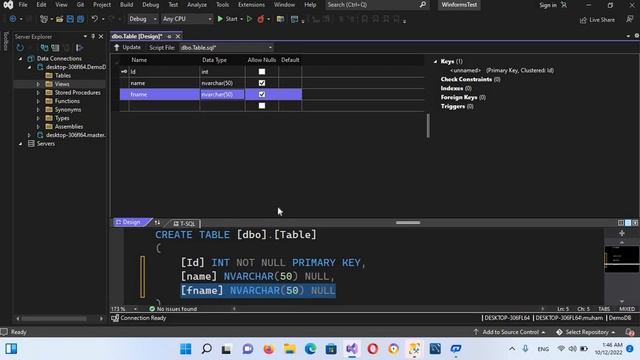Click the horizontal splitter handle between design and T-SQL panes
Viewport: 640px width, 360px height.
coord(408,223)
